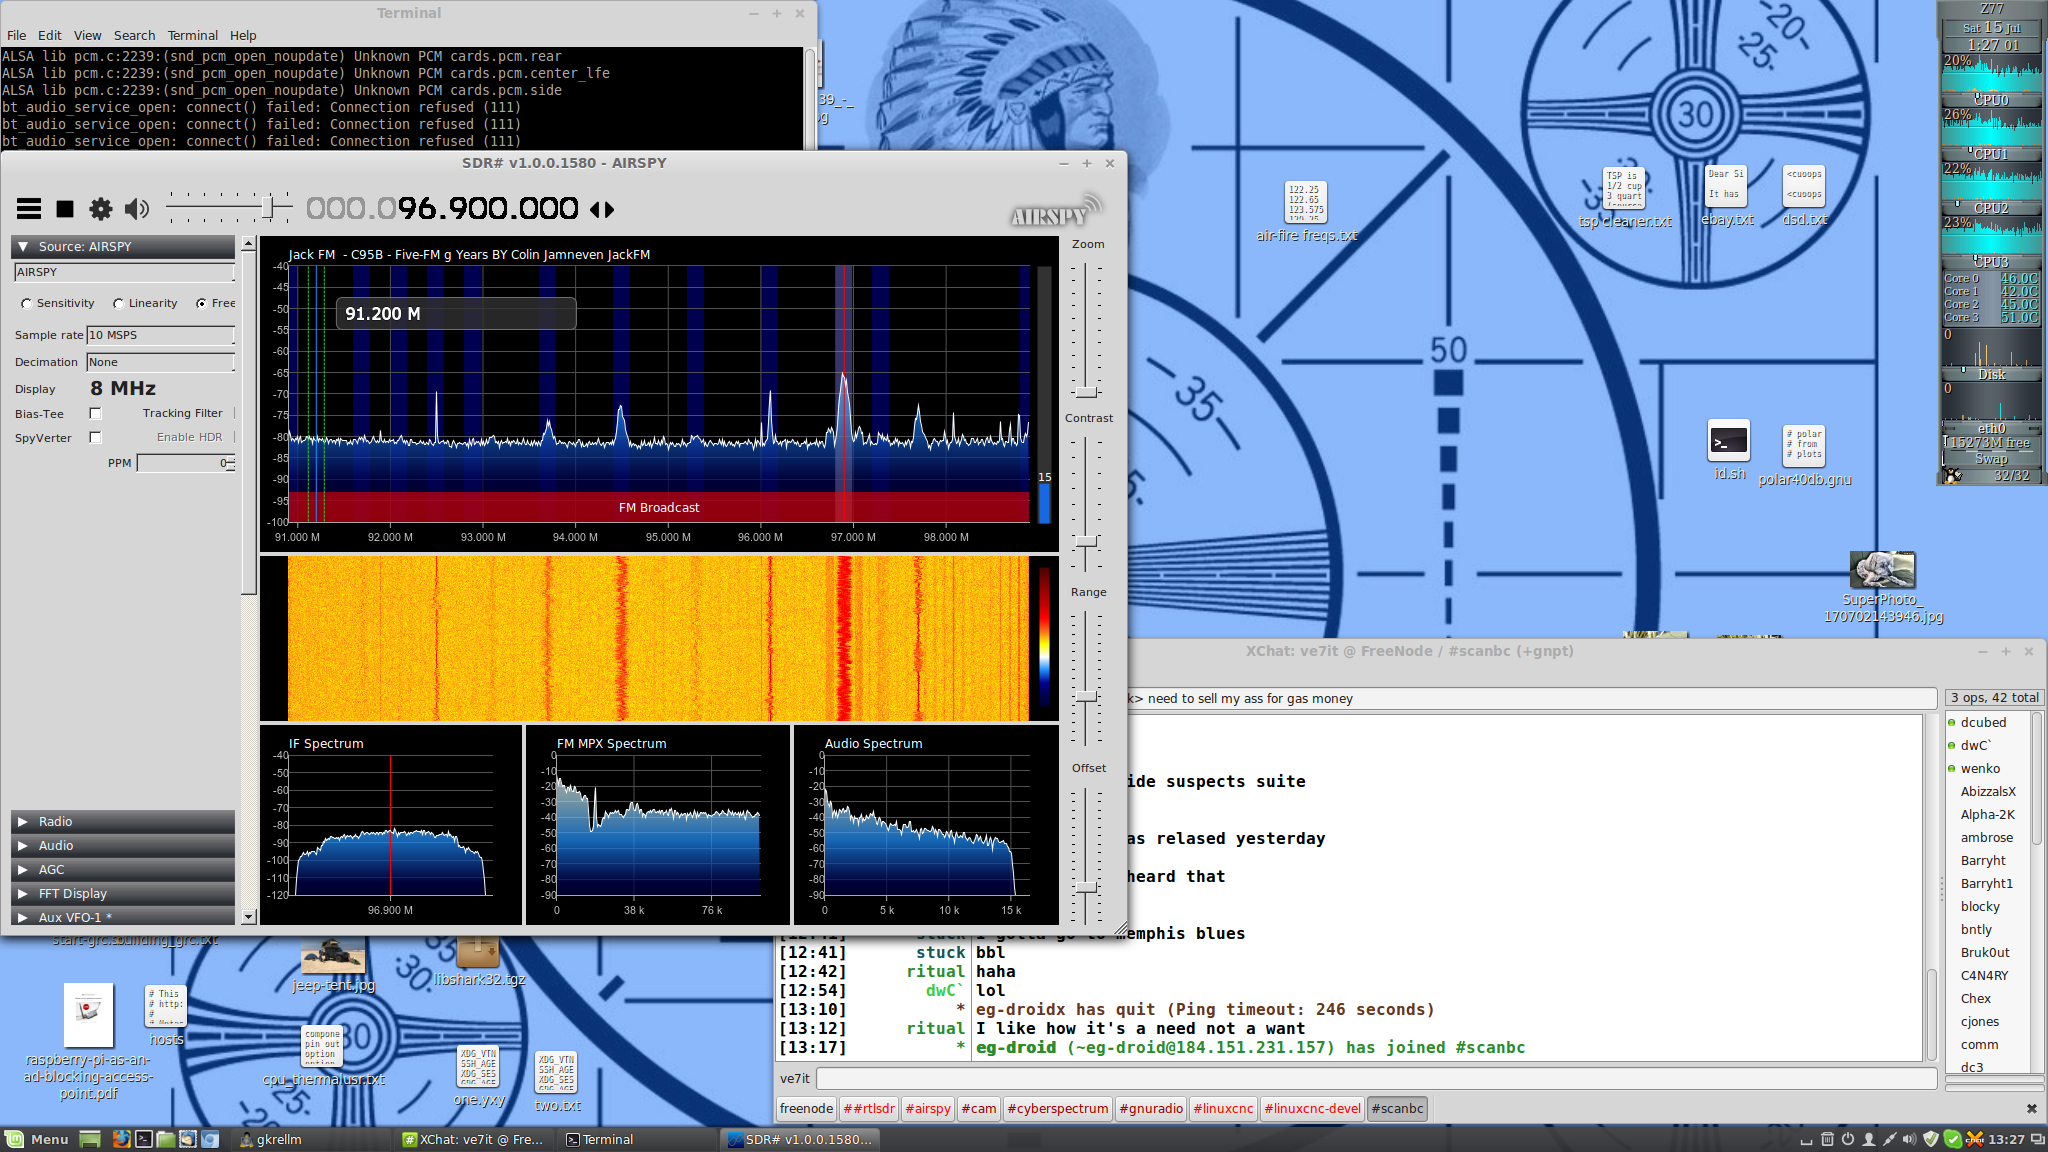2048x1152 pixels.
Task: Open the SDR# hamburger main menu
Action: [x=29, y=208]
